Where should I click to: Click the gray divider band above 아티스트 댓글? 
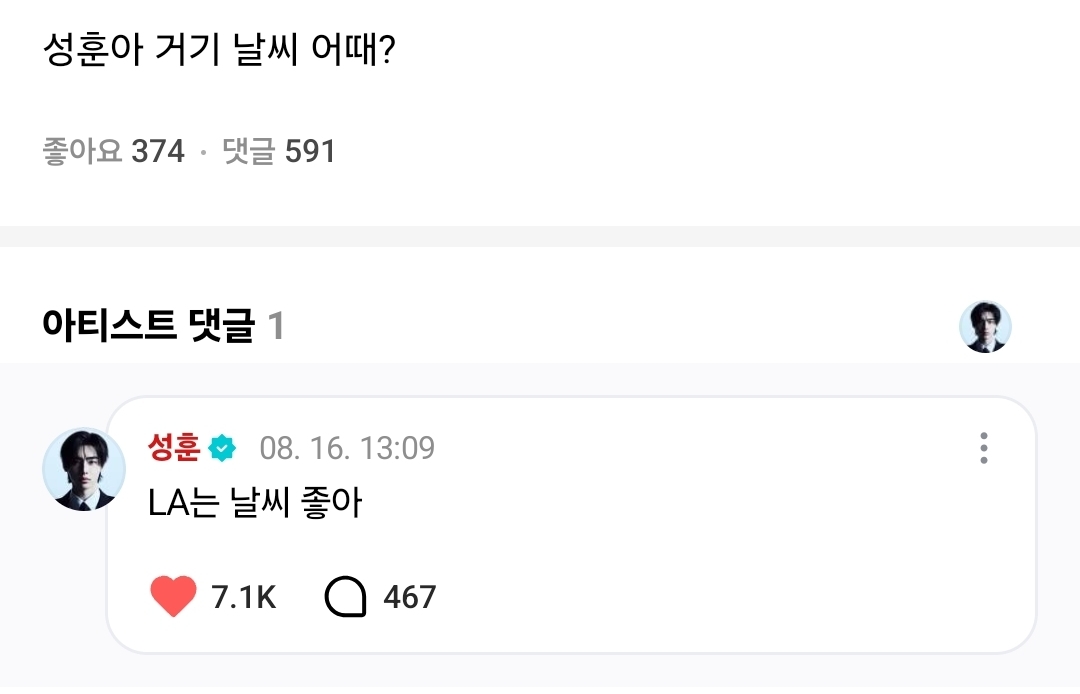coord(540,236)
